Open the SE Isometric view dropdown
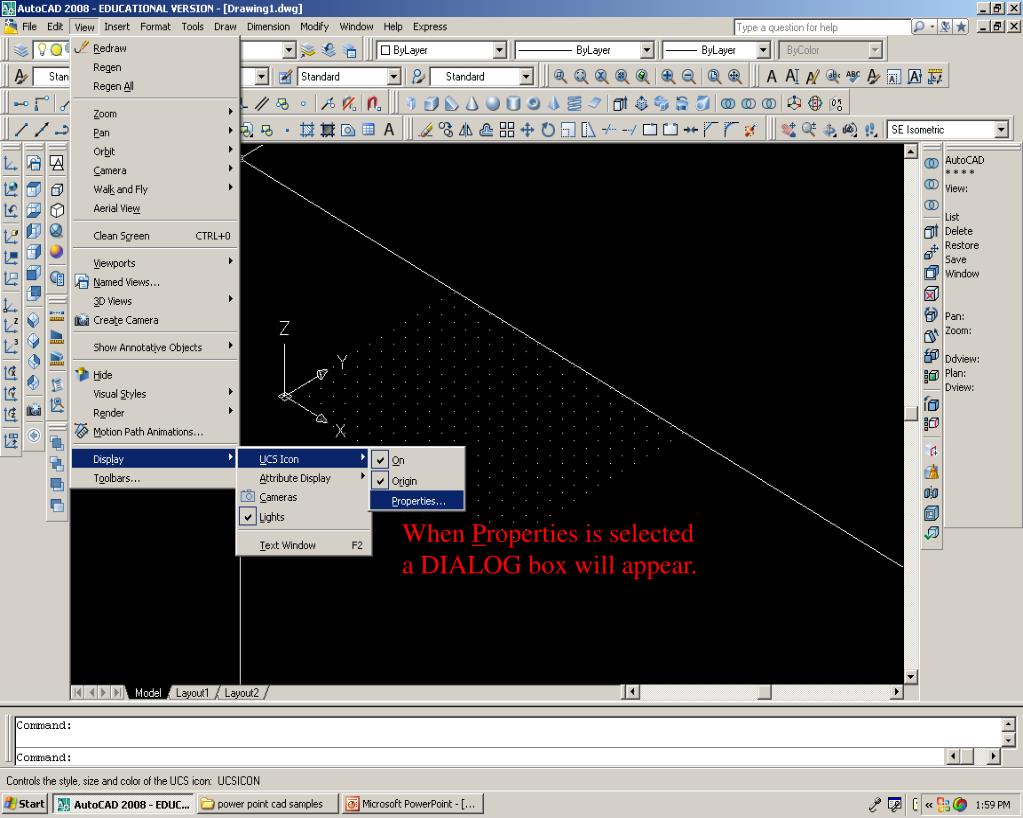1023x818 pixels. (1001, 130)
